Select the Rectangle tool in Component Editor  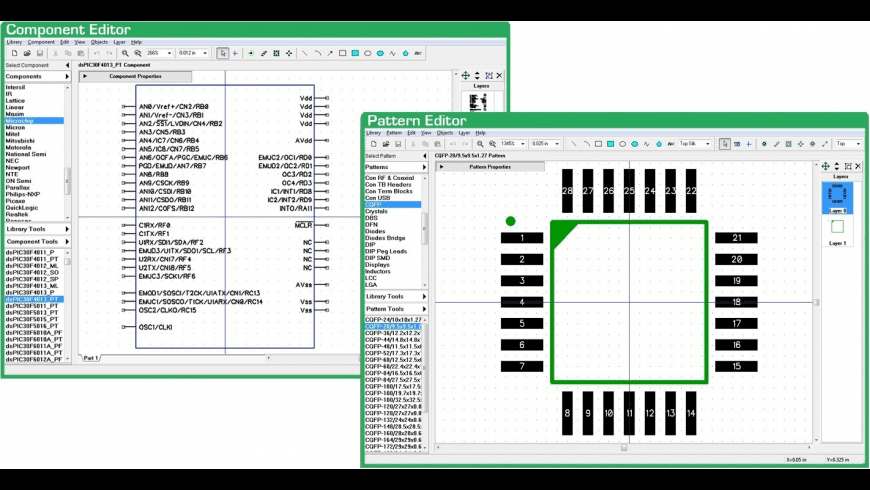pyautogui.click(x=342, y=53)
